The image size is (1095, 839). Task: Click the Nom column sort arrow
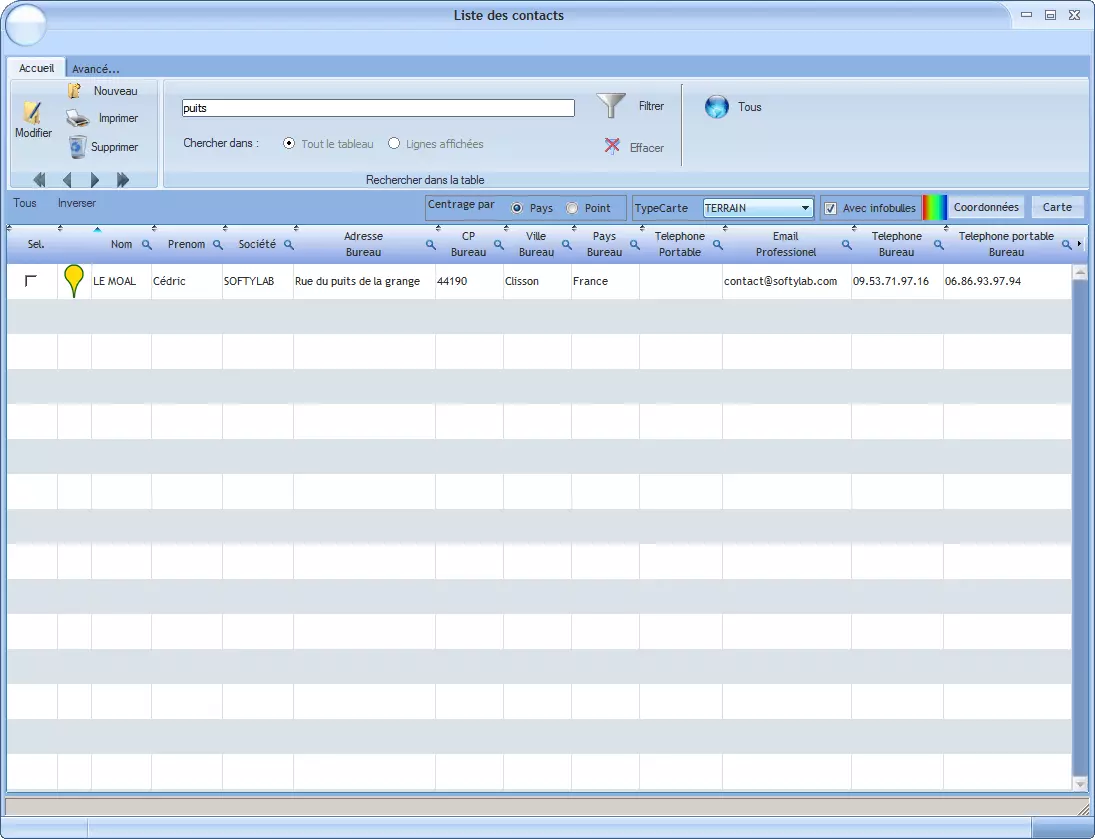97,229
